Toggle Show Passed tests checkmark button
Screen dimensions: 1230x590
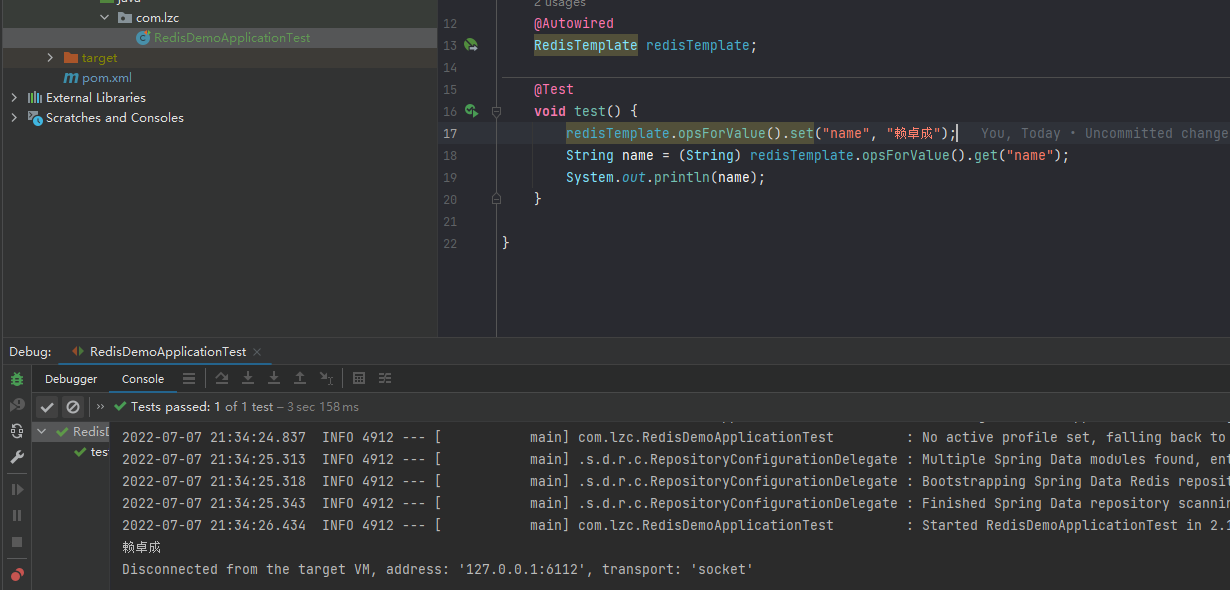pyautogui.click(x=47, y=407)
